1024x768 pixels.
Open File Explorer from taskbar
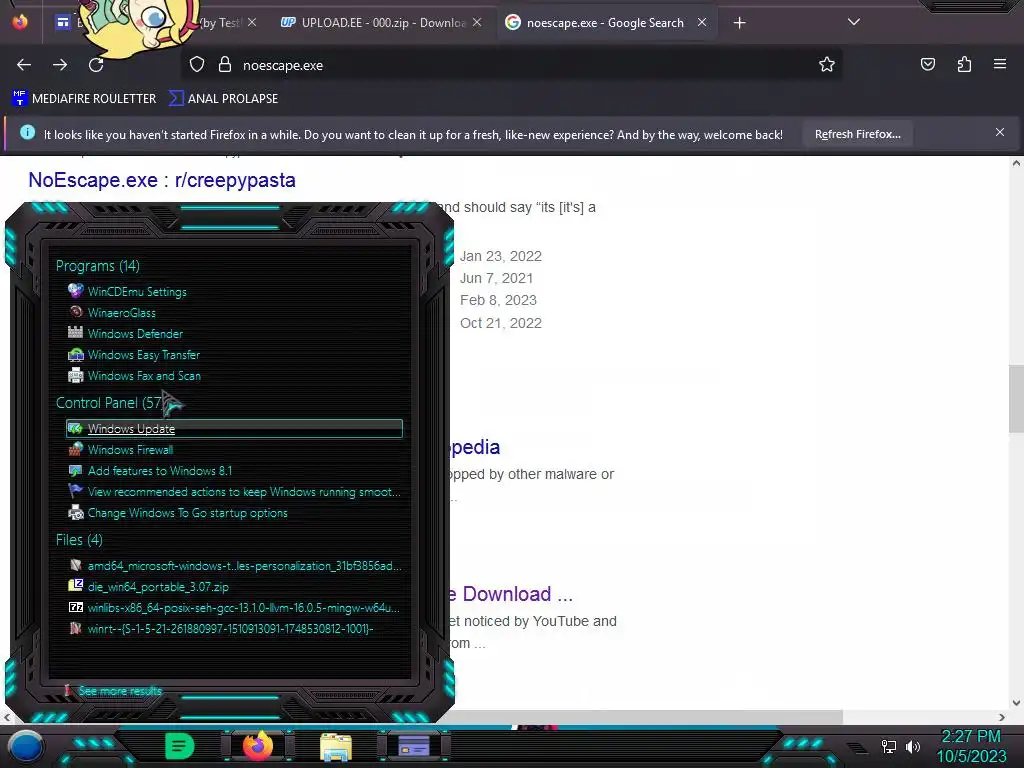[336, 747]
